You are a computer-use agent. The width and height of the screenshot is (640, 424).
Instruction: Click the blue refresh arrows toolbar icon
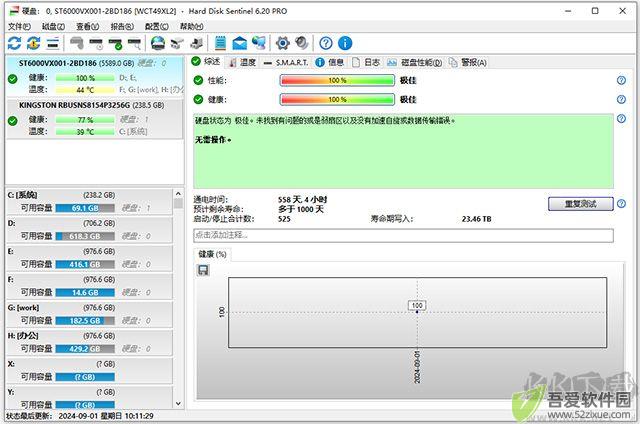click(14, 43)
